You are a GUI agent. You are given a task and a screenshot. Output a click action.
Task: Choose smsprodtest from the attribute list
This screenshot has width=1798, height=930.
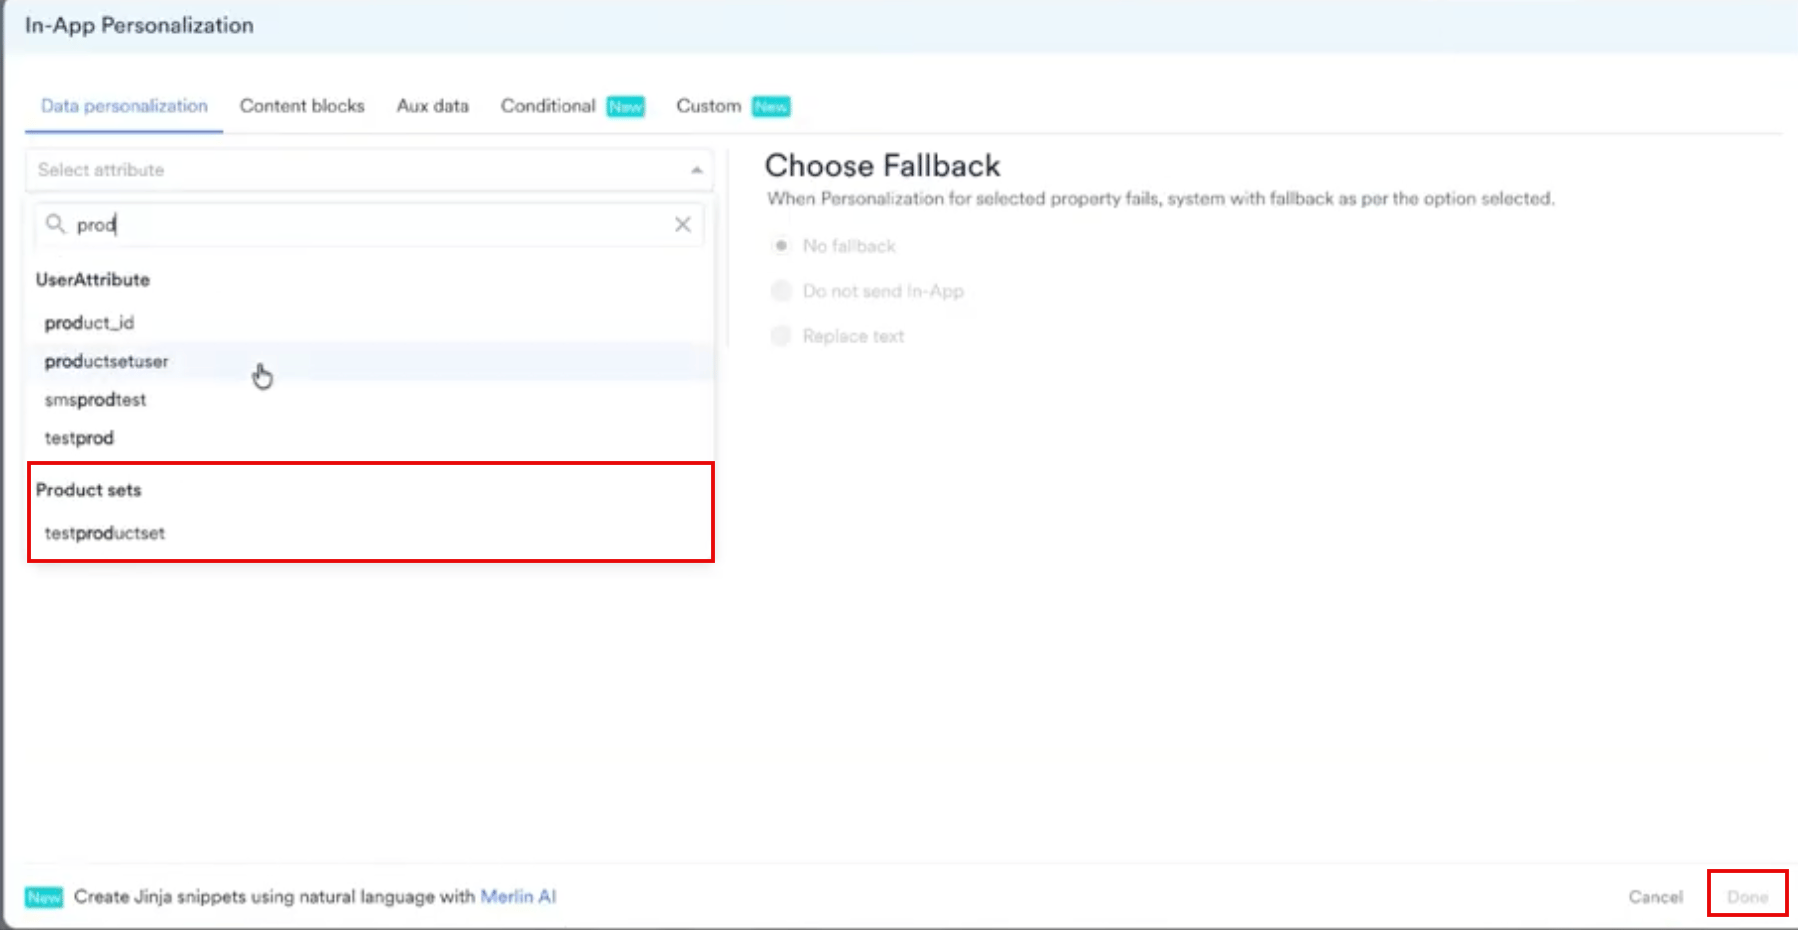point(370,400)
